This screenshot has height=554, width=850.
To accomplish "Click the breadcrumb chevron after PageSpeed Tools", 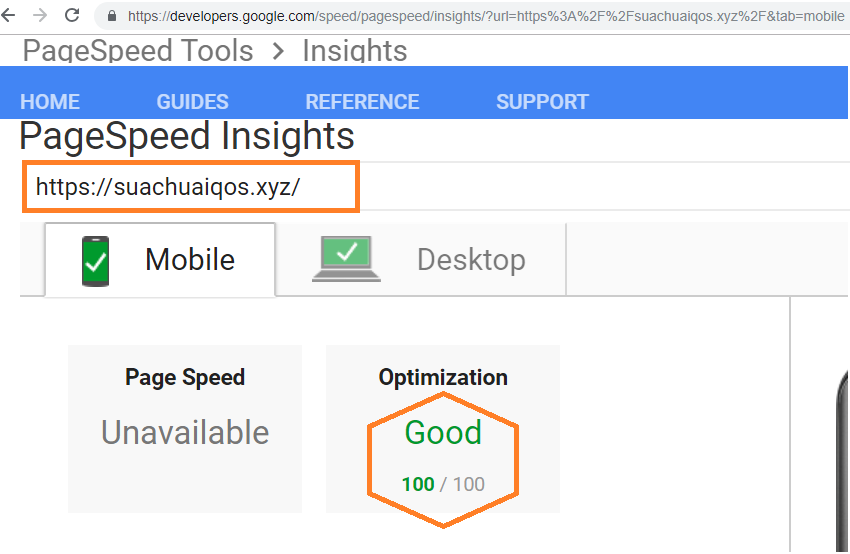I will [278, 51].
